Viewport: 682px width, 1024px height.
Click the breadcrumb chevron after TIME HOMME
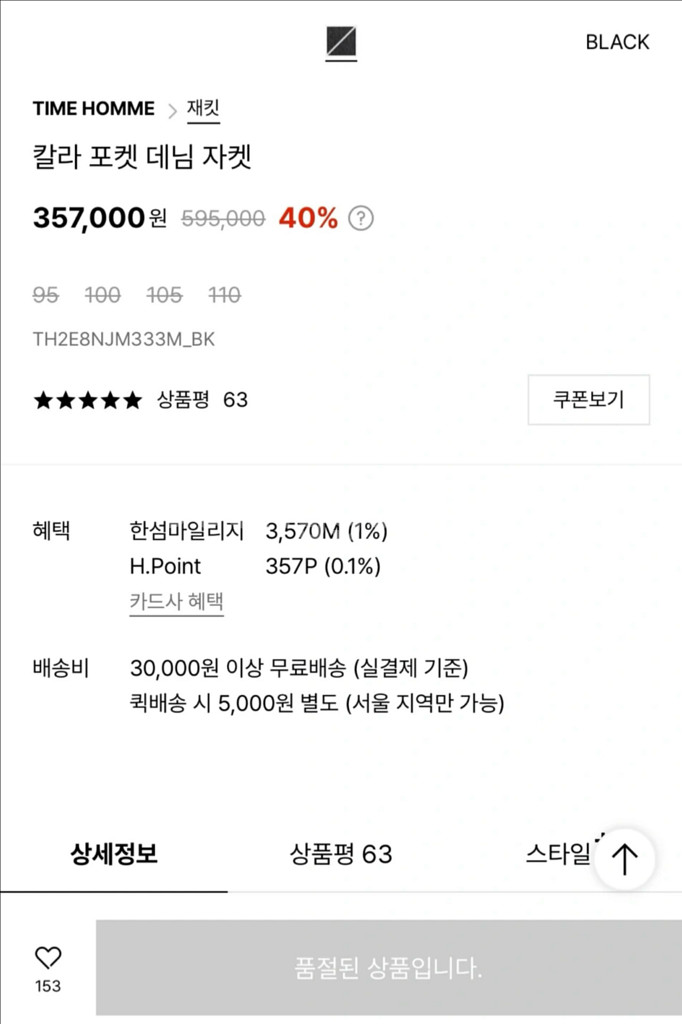tap(172, 110)
